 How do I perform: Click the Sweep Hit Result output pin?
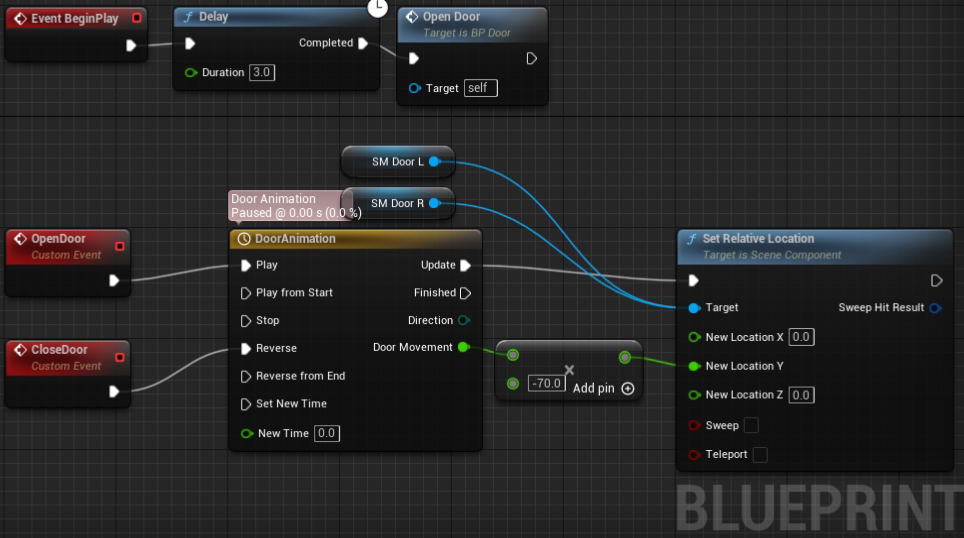tap(935, 307)
